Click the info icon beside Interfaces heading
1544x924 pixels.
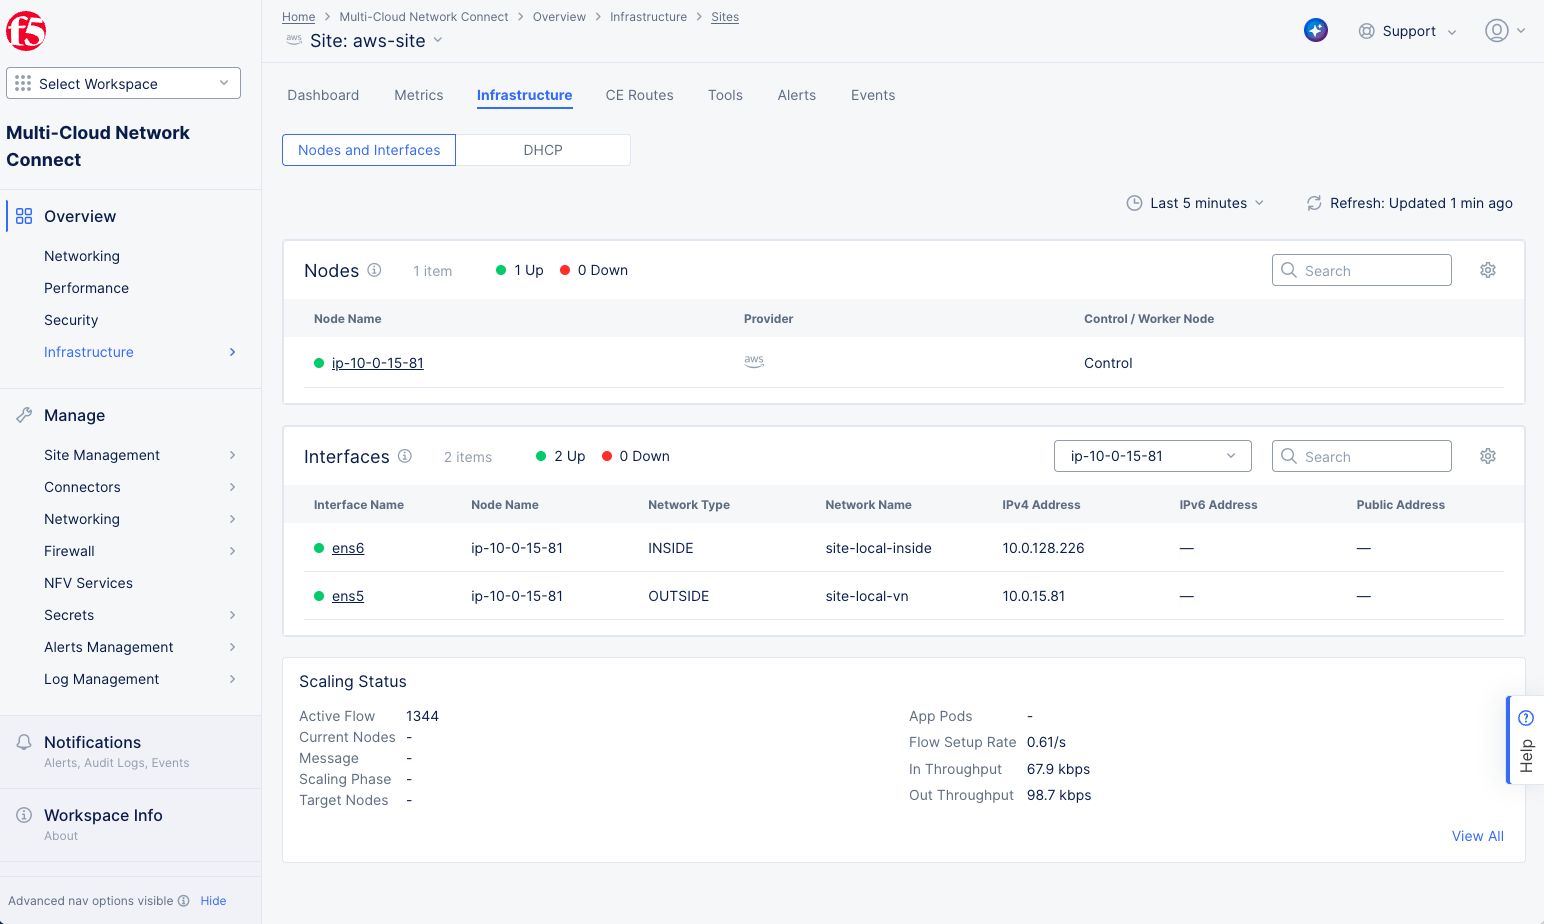click(405, 456)
